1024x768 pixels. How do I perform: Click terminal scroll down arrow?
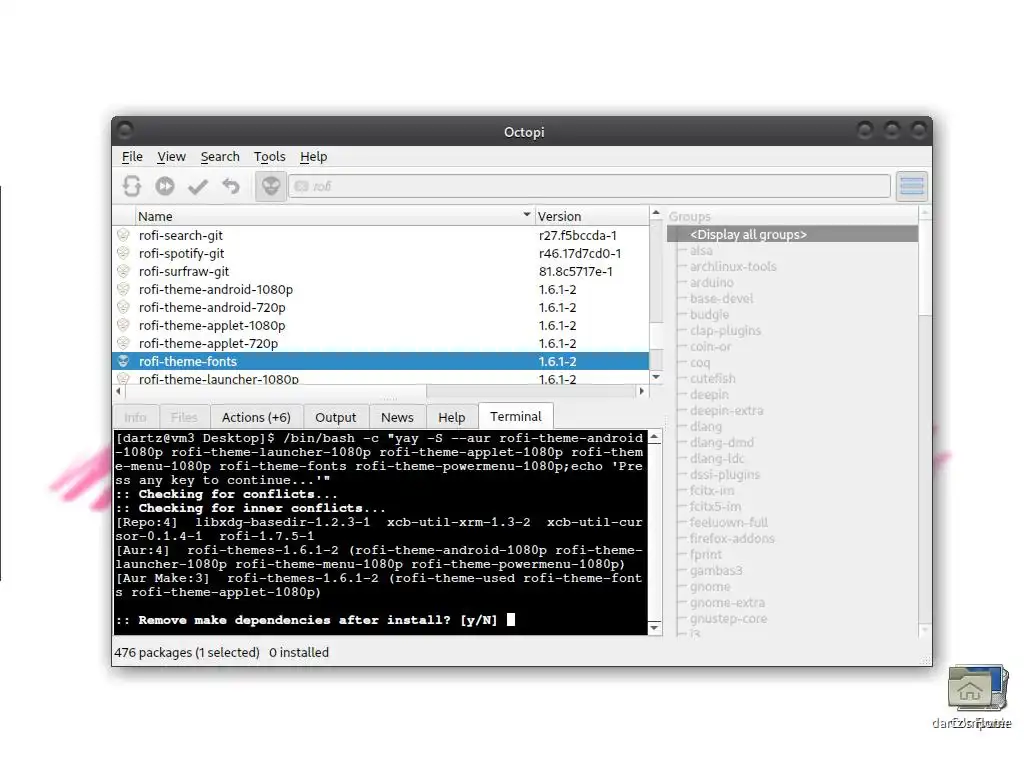pos(654,628)
